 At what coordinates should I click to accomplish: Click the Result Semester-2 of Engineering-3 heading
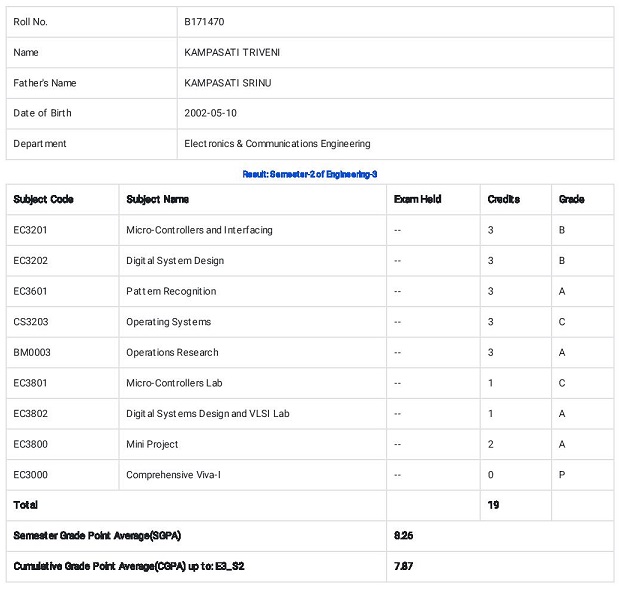tap(310, 174)
